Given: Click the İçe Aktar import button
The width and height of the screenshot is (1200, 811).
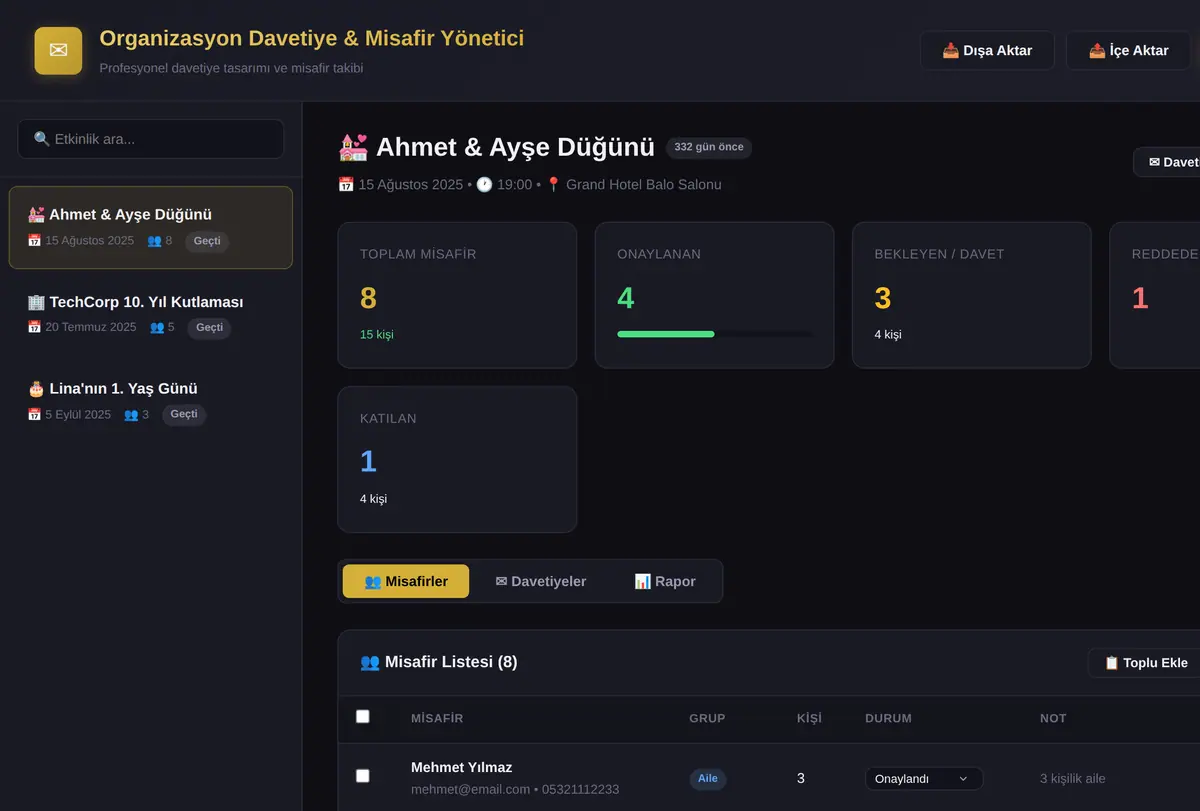Looking at the screenshot, I should coord(1128,50).
